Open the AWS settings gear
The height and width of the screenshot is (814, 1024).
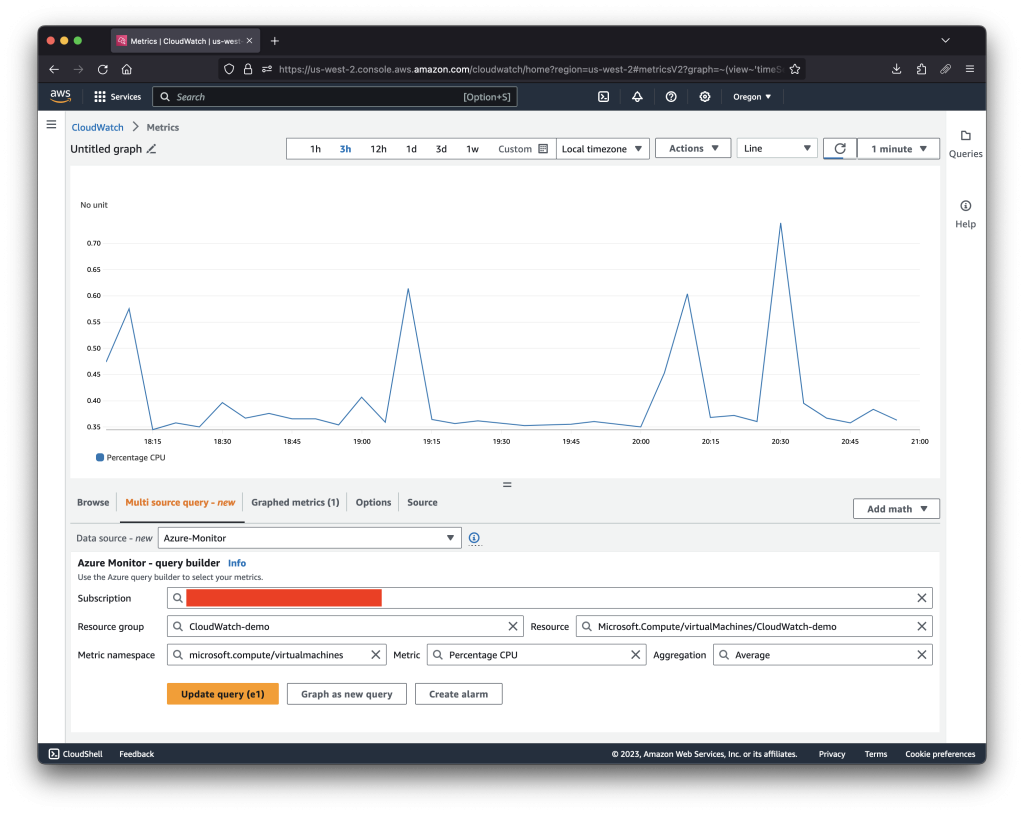(x=704, y=96)
